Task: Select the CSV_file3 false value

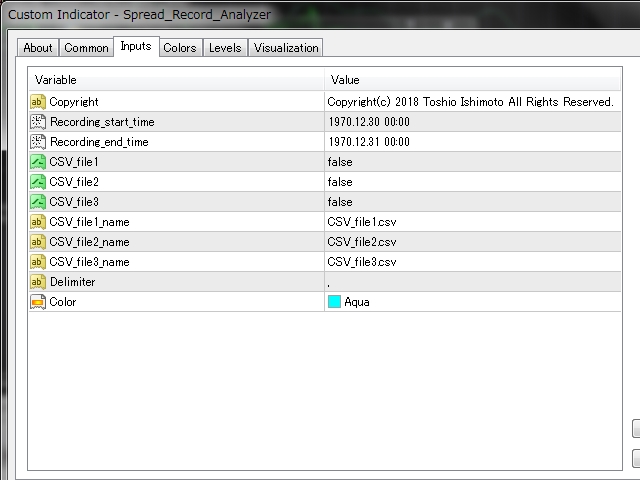Action: tap(340, 202)
